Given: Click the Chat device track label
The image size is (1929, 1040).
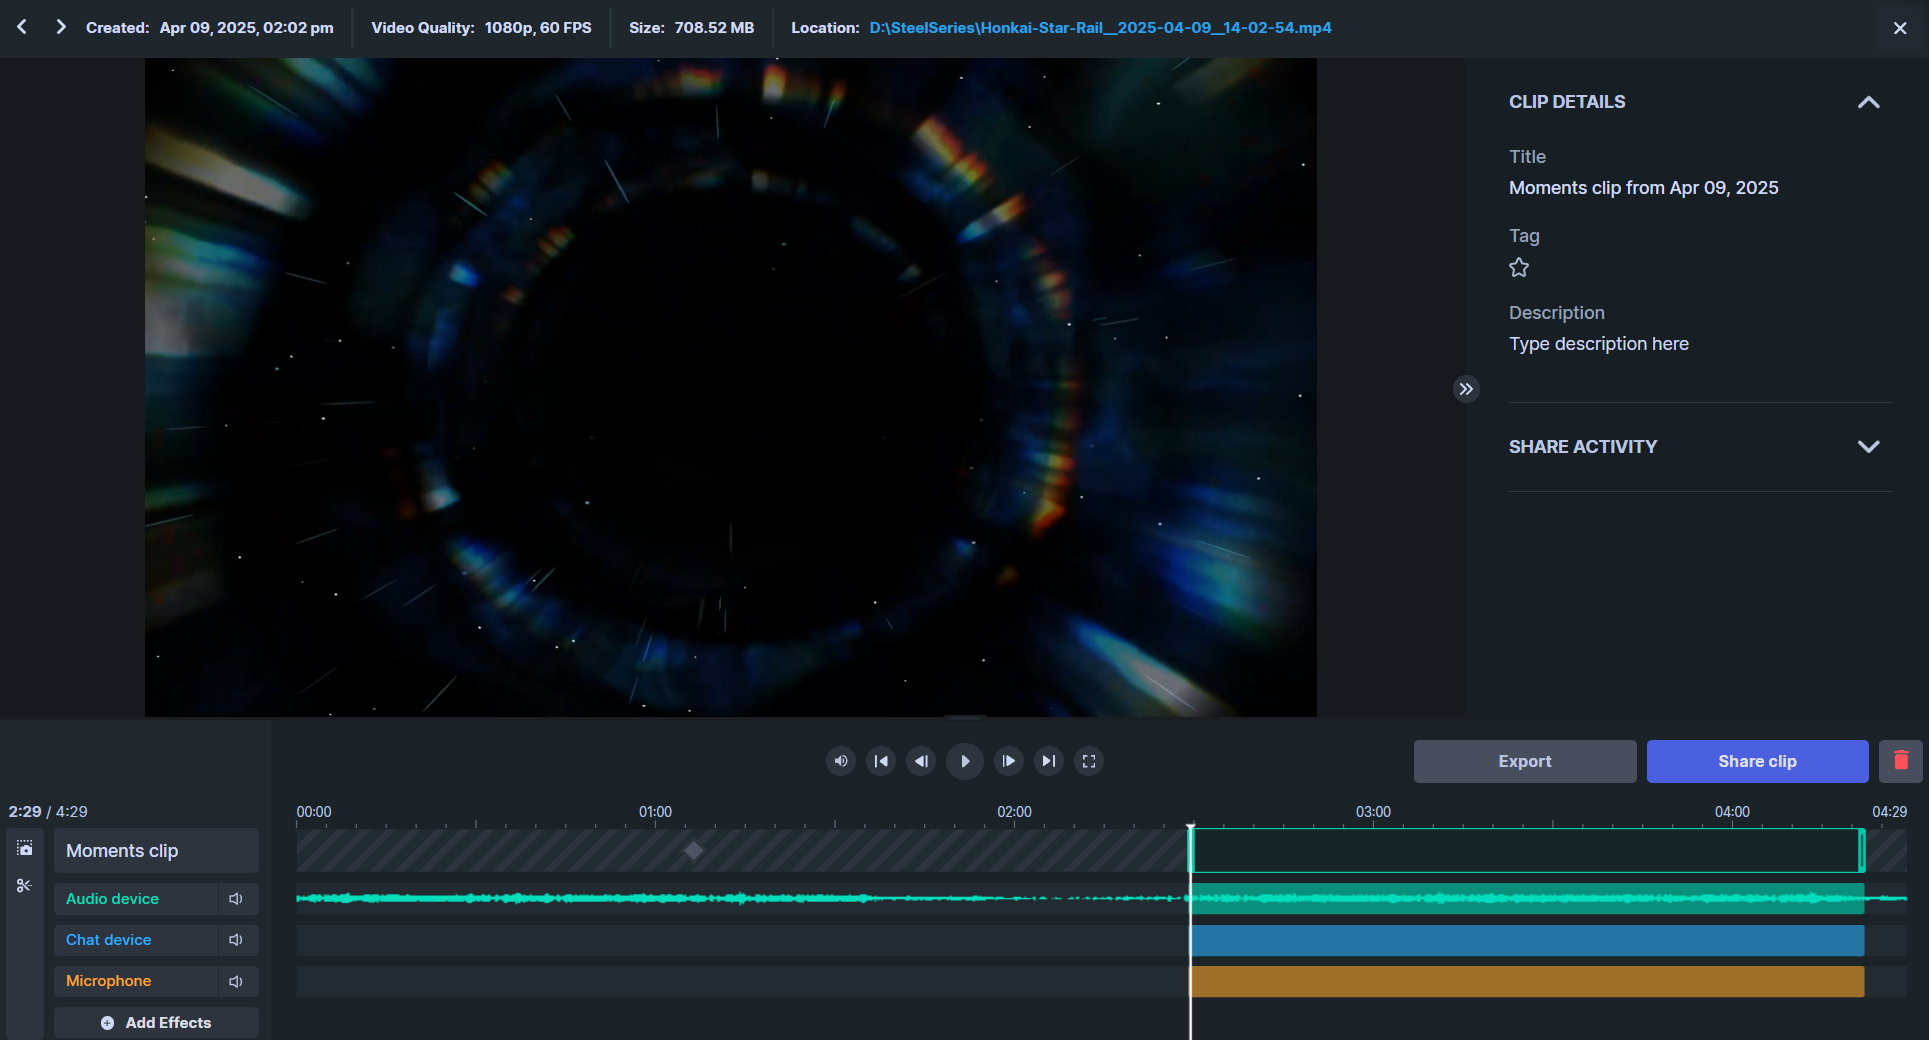Looking at the screenshot, I should point(135,940).
